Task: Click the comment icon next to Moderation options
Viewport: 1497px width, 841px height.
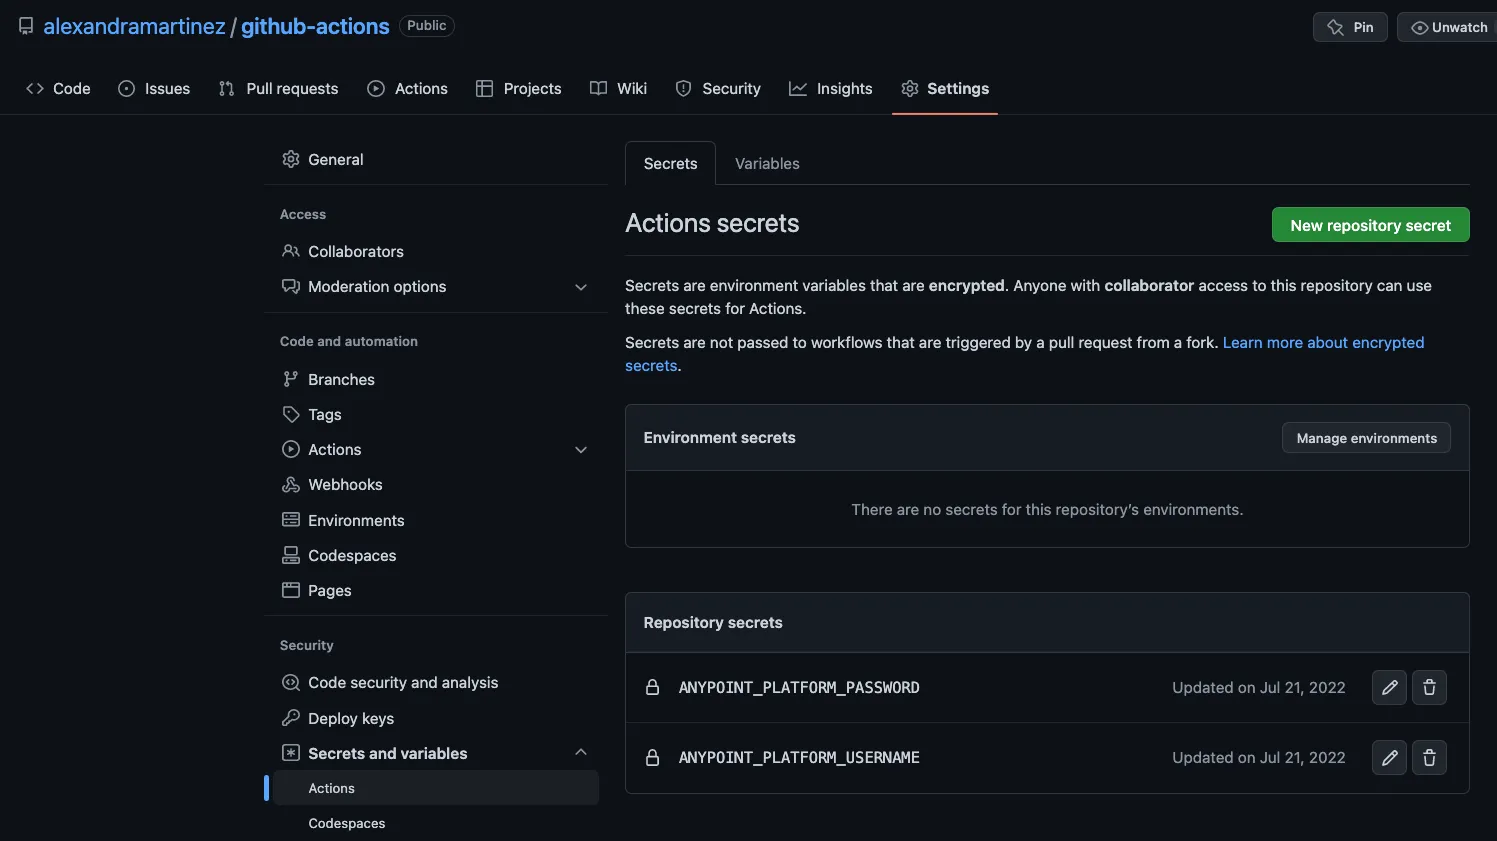Action: point(291,286)
